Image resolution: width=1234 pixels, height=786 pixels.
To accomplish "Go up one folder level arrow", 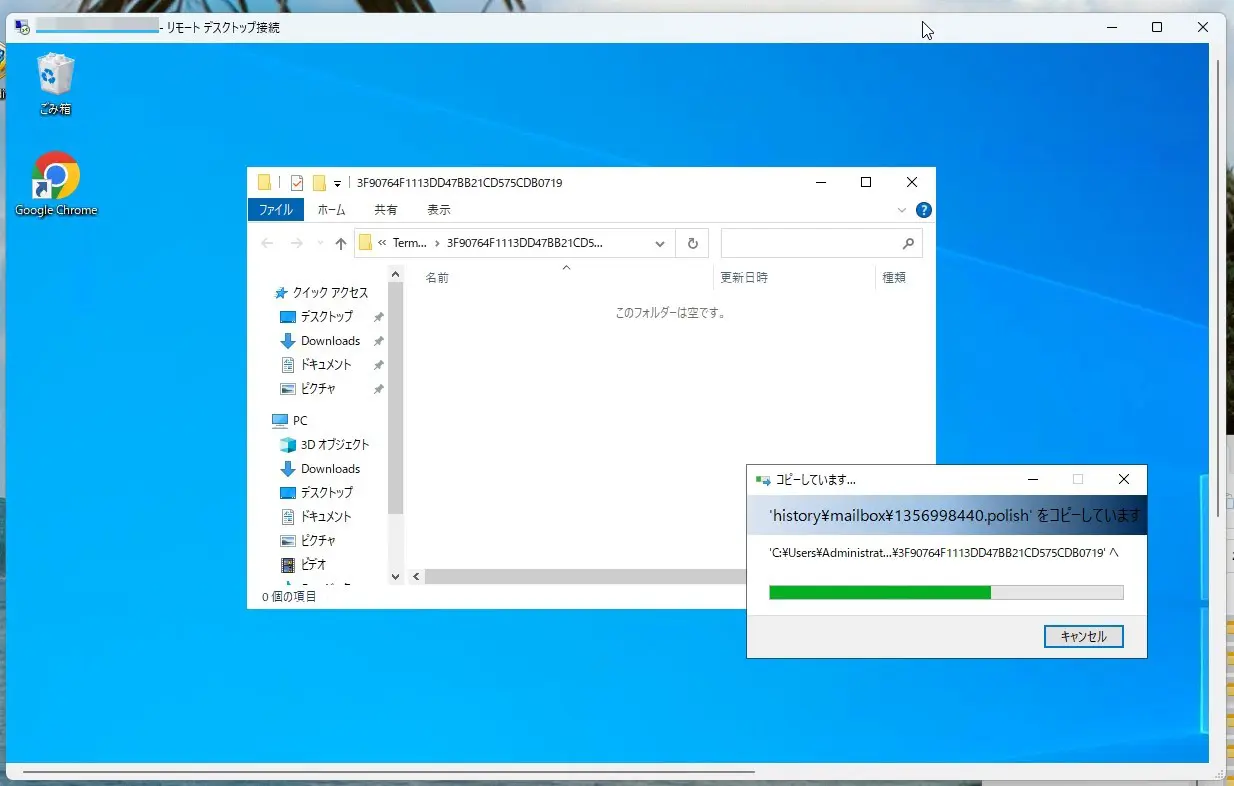I will point(341,243).
